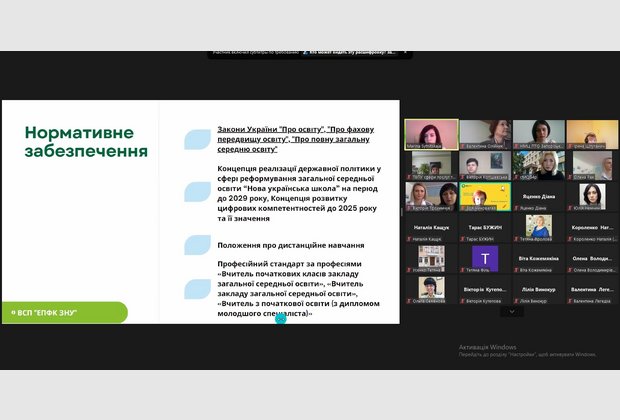Click blue cursor dot at slide bottom

click(281, 318)
